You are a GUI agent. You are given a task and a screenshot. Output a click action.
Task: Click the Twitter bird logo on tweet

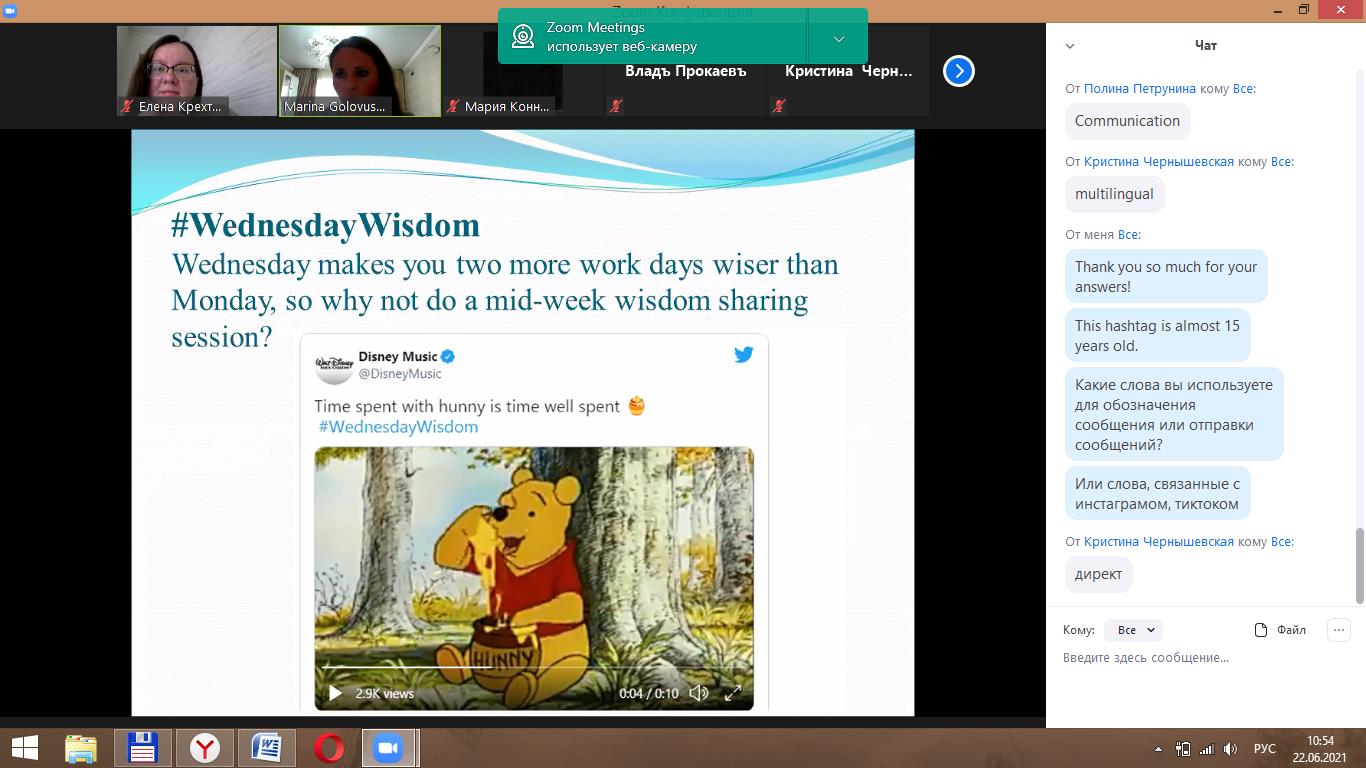(743, 355)
